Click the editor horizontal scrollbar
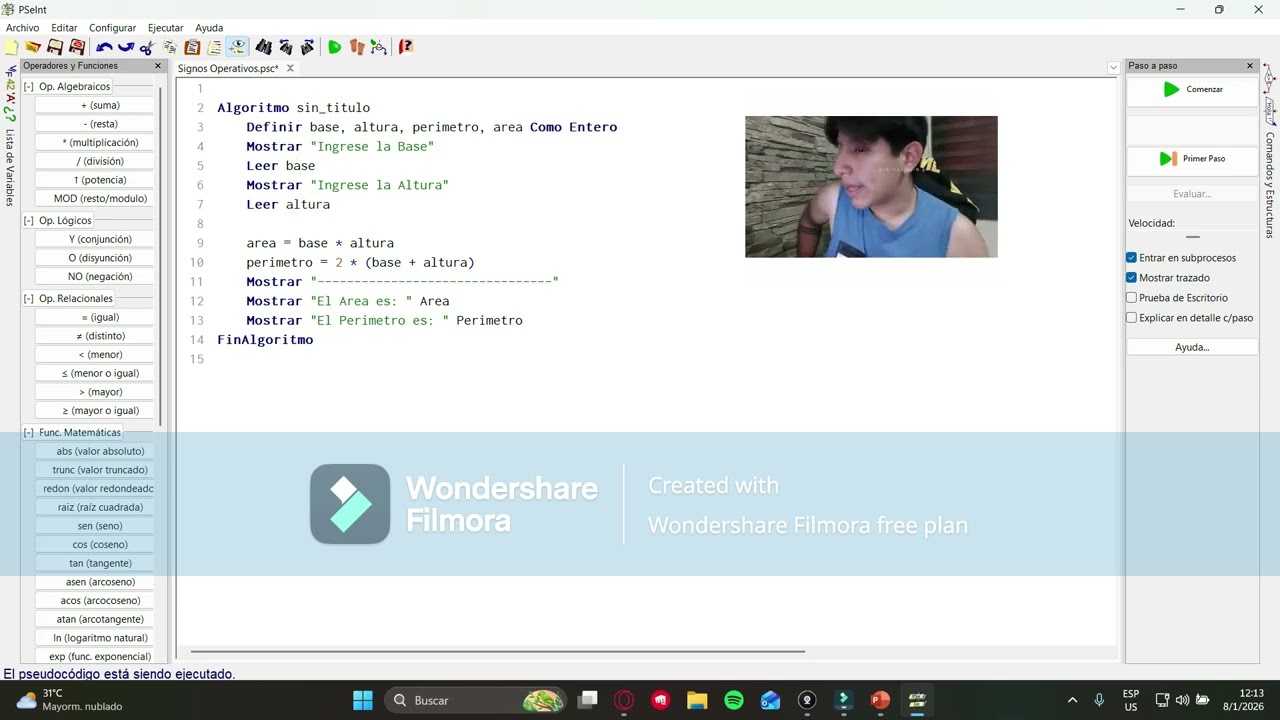 [497, 652]
